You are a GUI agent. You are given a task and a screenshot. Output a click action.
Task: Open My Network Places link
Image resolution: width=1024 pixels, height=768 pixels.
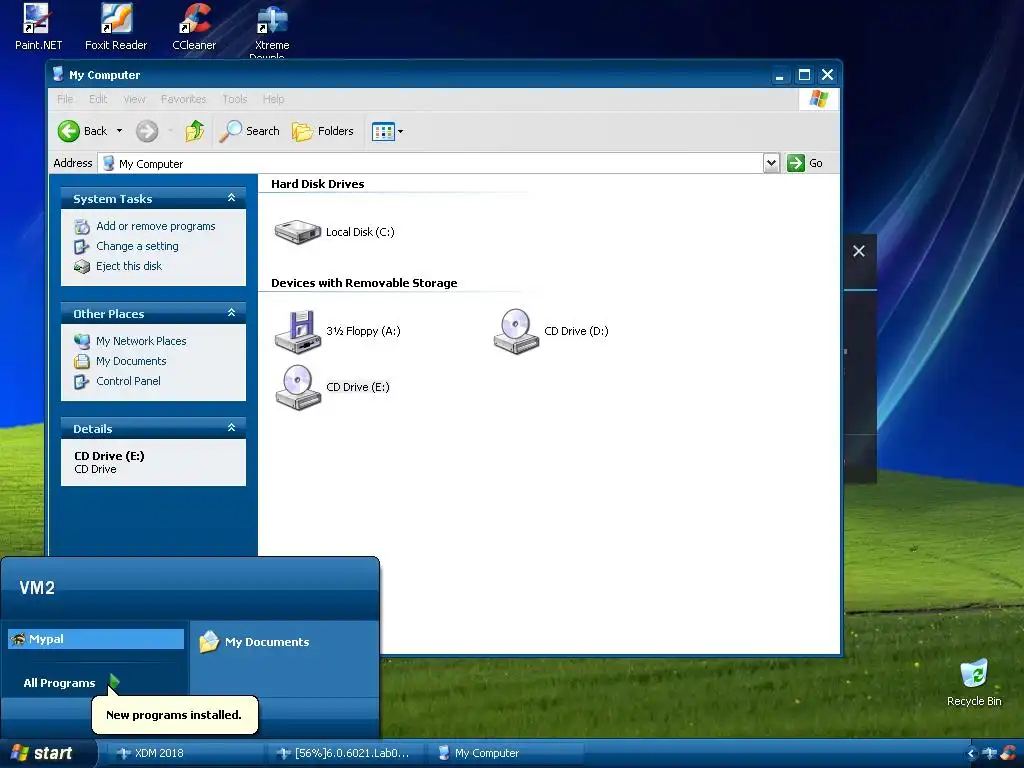pyautogui.click(x=141, y=341)
